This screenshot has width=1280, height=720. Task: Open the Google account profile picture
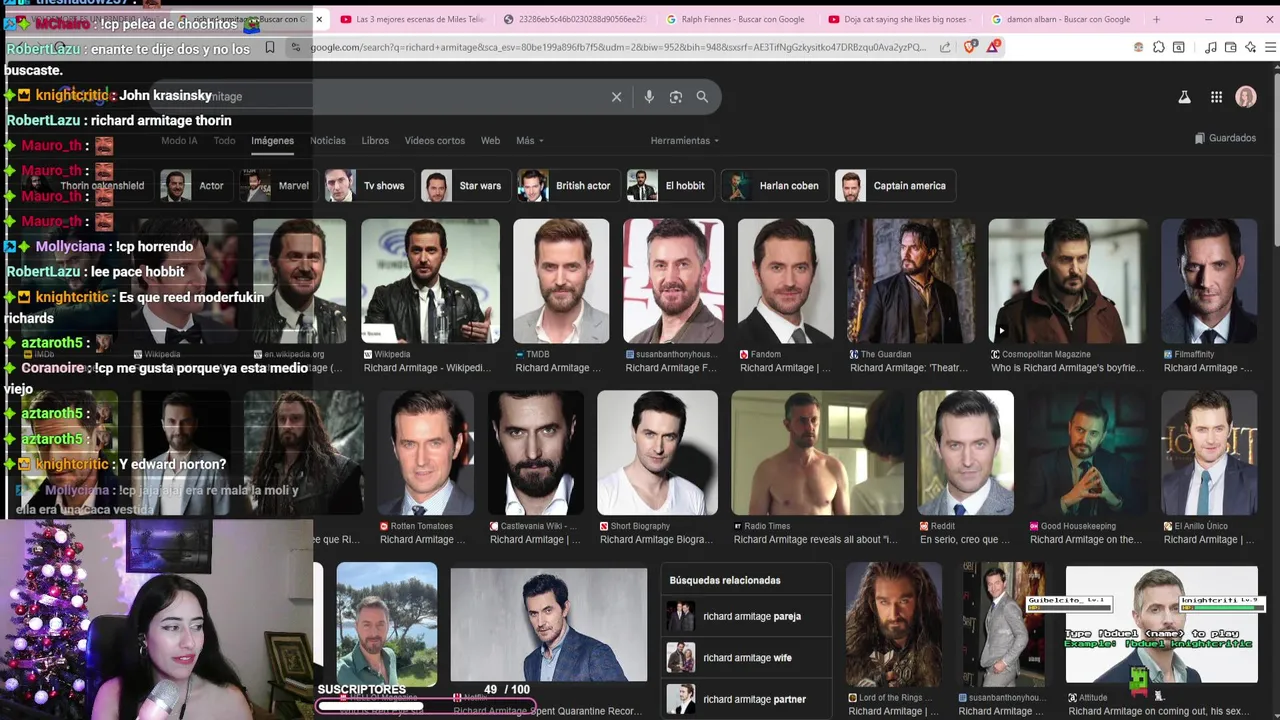(x=1246, y=97)
